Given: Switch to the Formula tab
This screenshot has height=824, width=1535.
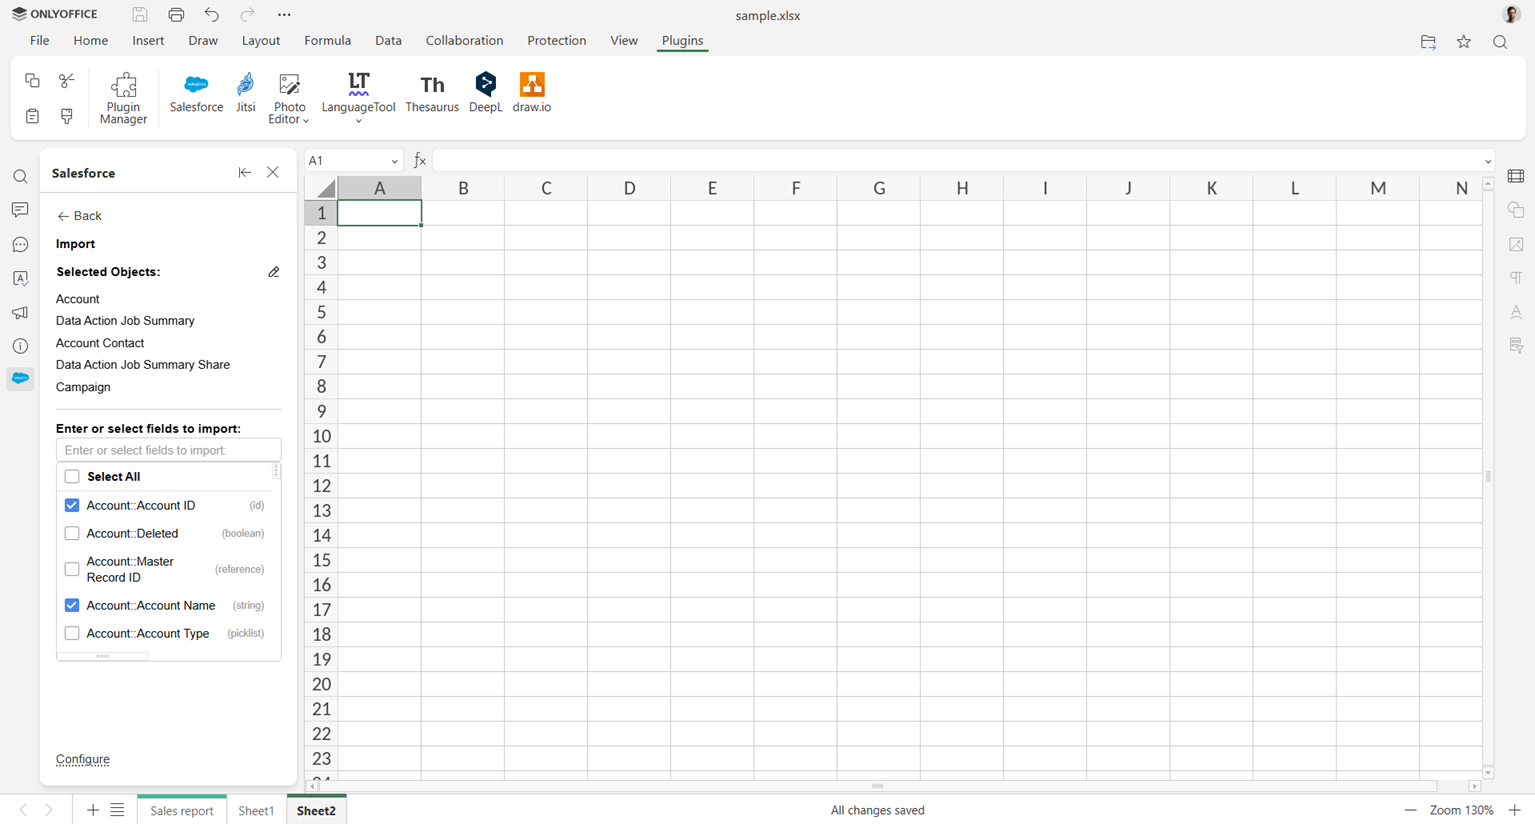Looking at the screenshot, I should point(327,41).
